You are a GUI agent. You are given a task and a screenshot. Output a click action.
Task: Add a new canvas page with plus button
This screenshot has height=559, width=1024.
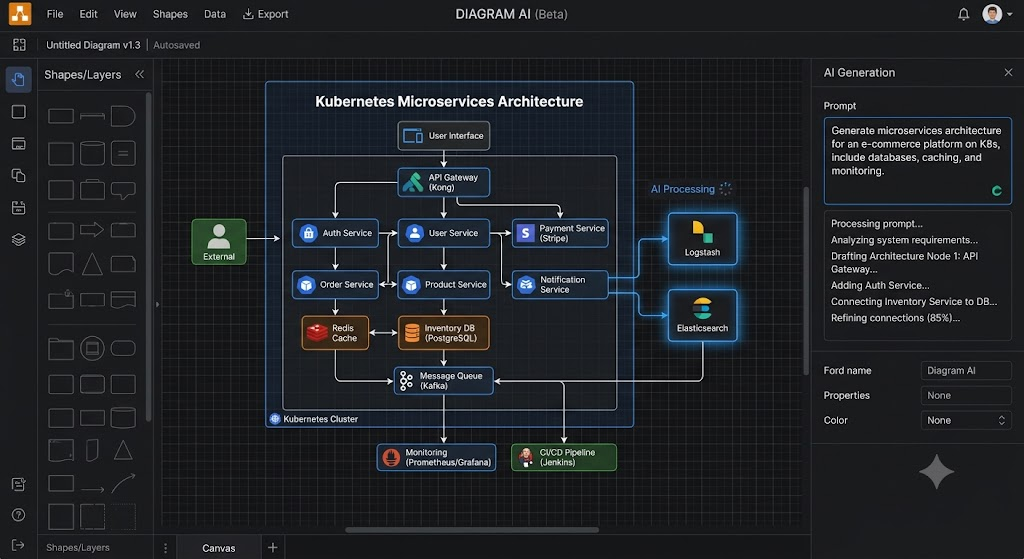(x=272, y=548)
